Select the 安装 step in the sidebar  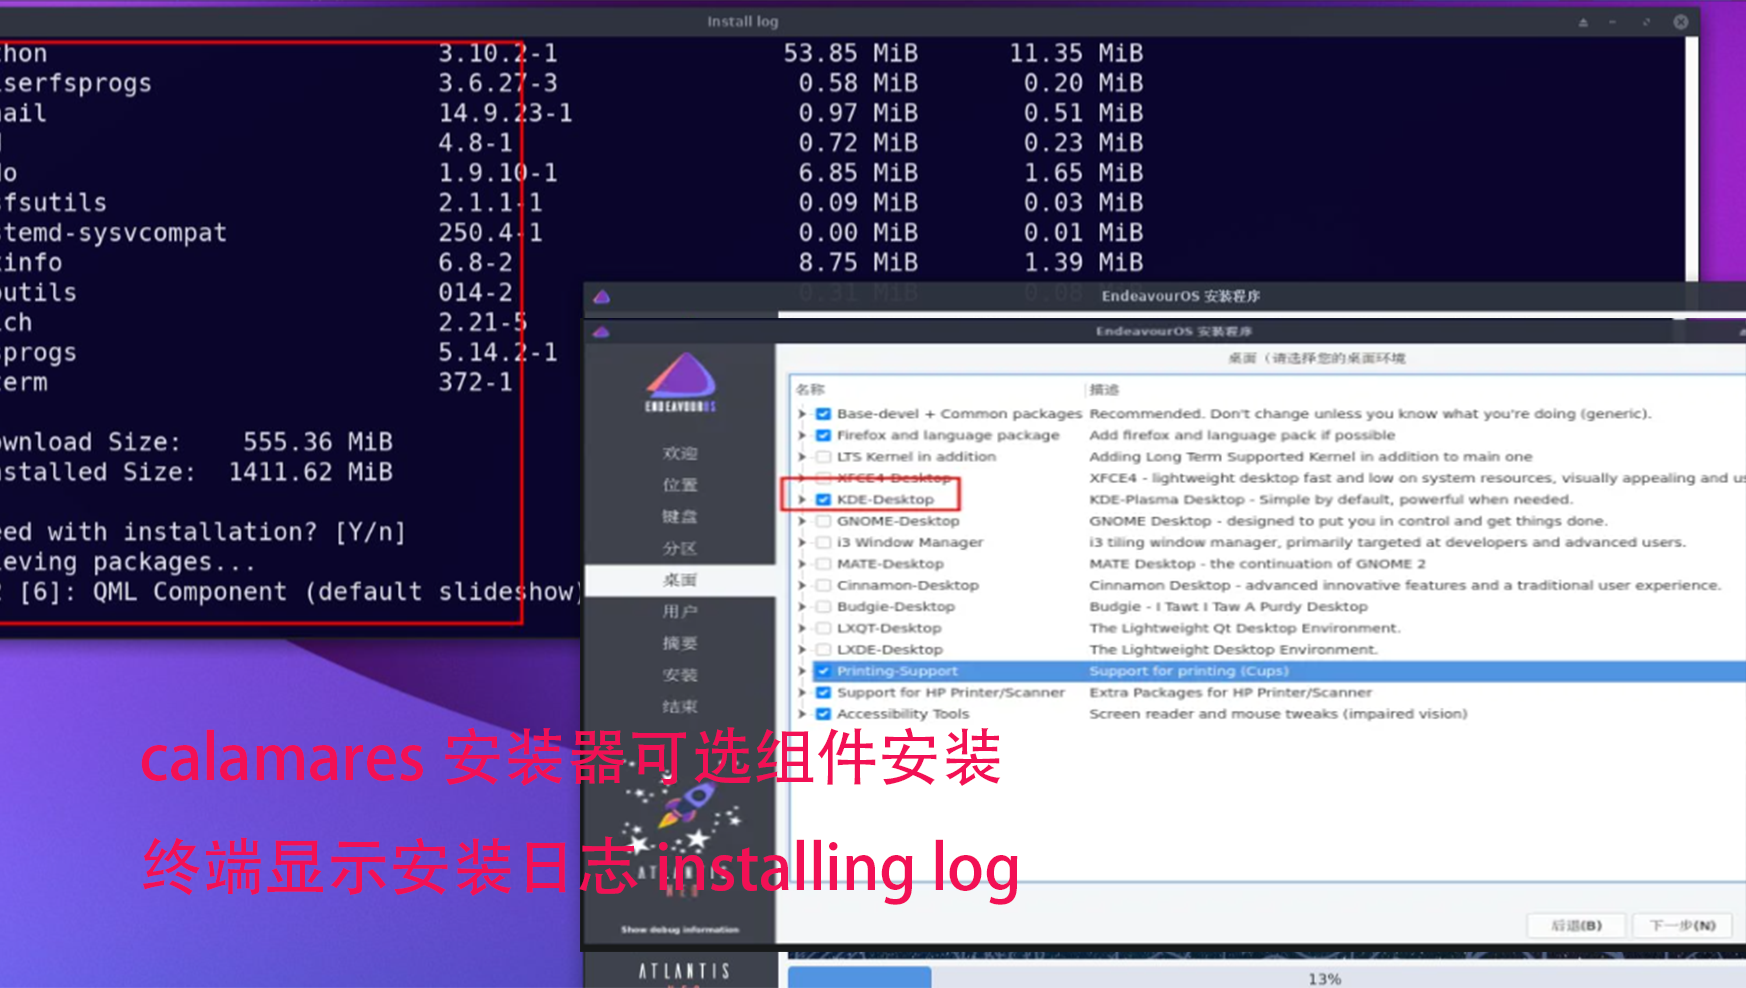[x=680, y=675]
